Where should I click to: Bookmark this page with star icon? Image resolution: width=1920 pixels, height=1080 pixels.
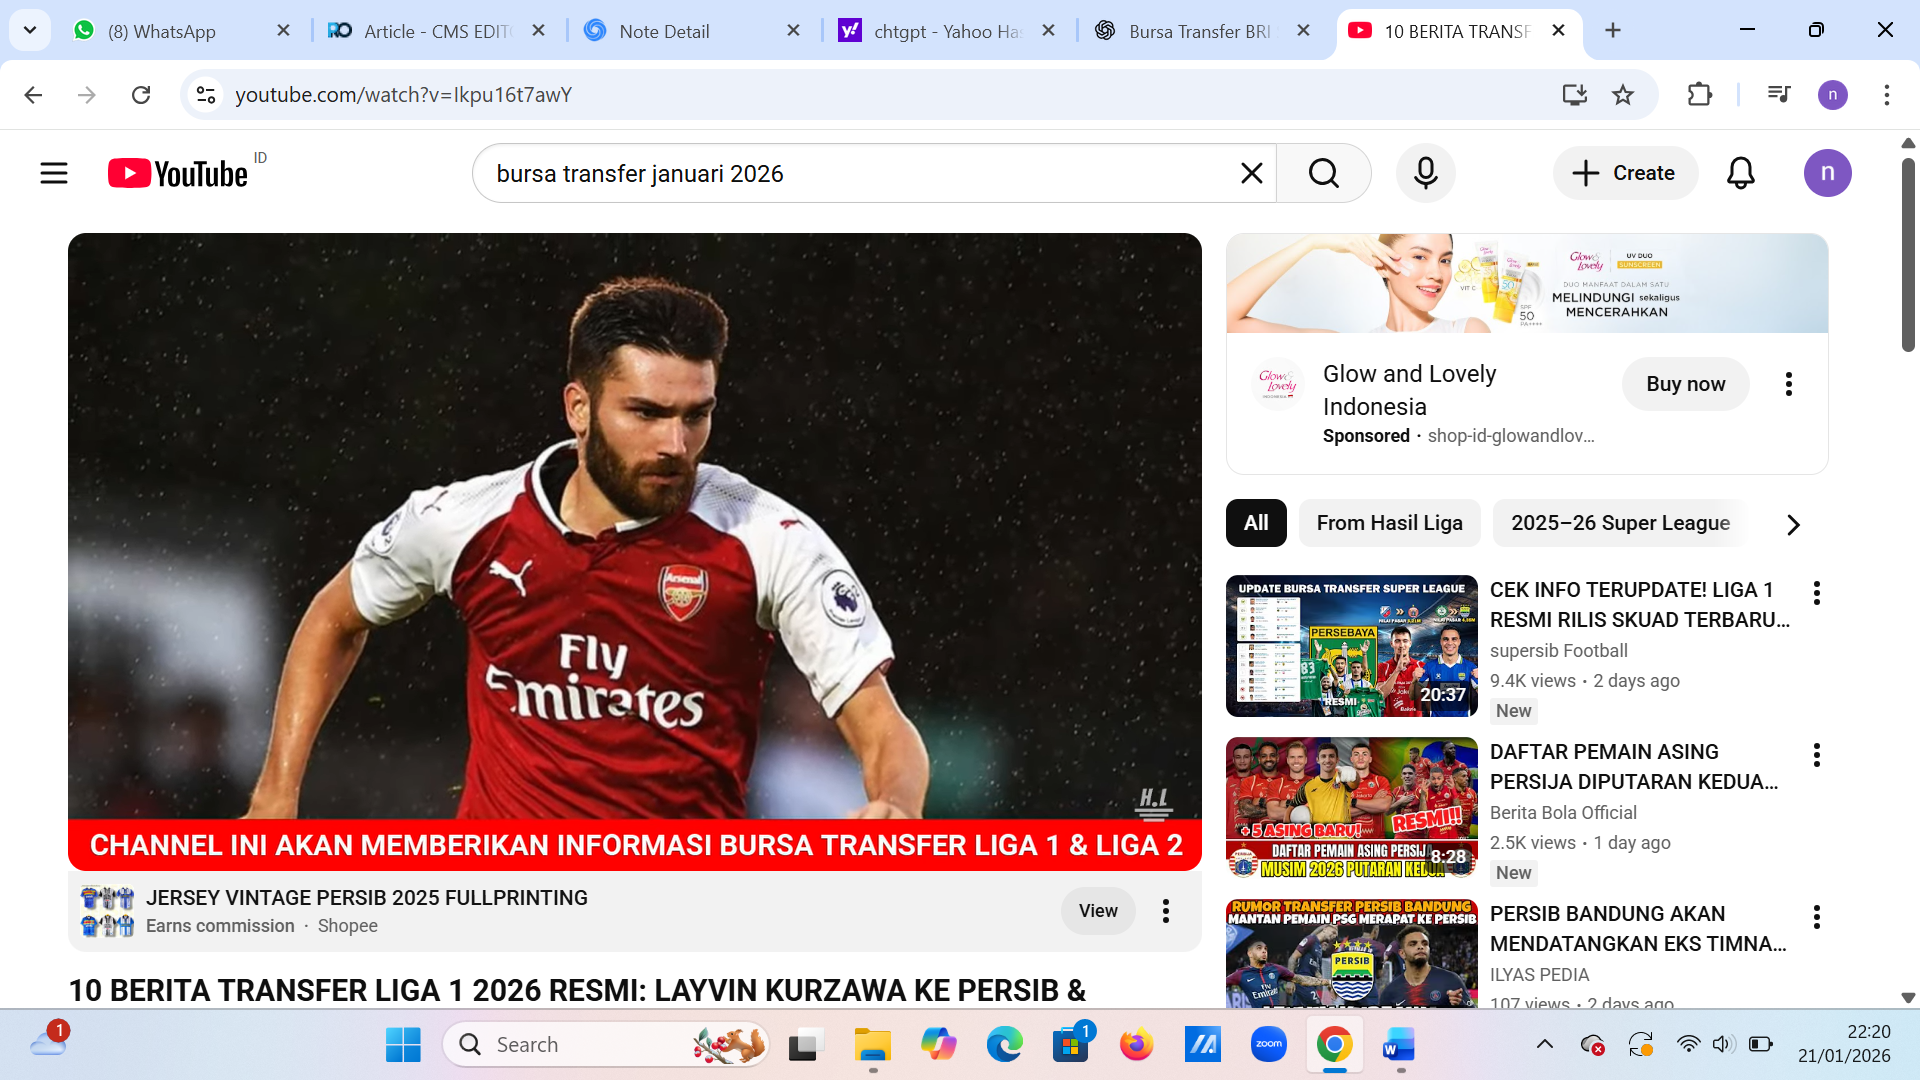coord(1622,95)
